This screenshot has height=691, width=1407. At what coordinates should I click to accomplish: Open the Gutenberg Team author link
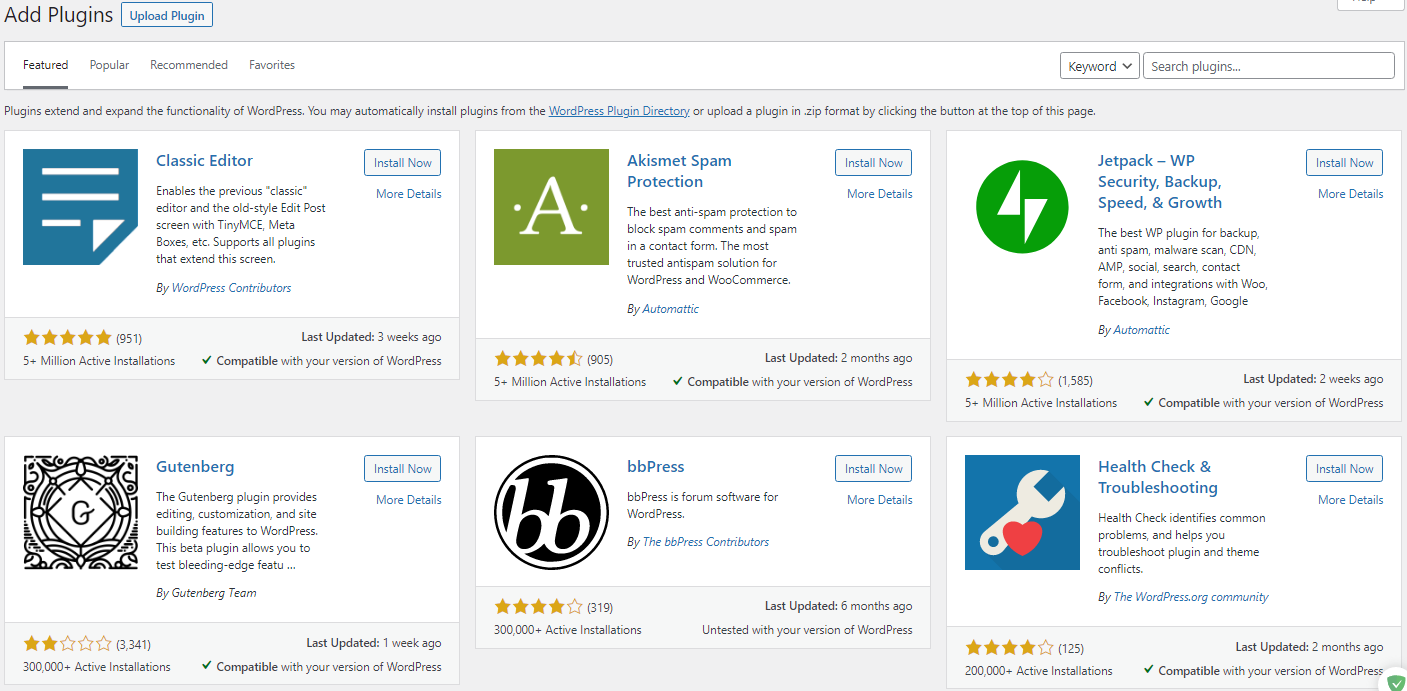point(214,593)
